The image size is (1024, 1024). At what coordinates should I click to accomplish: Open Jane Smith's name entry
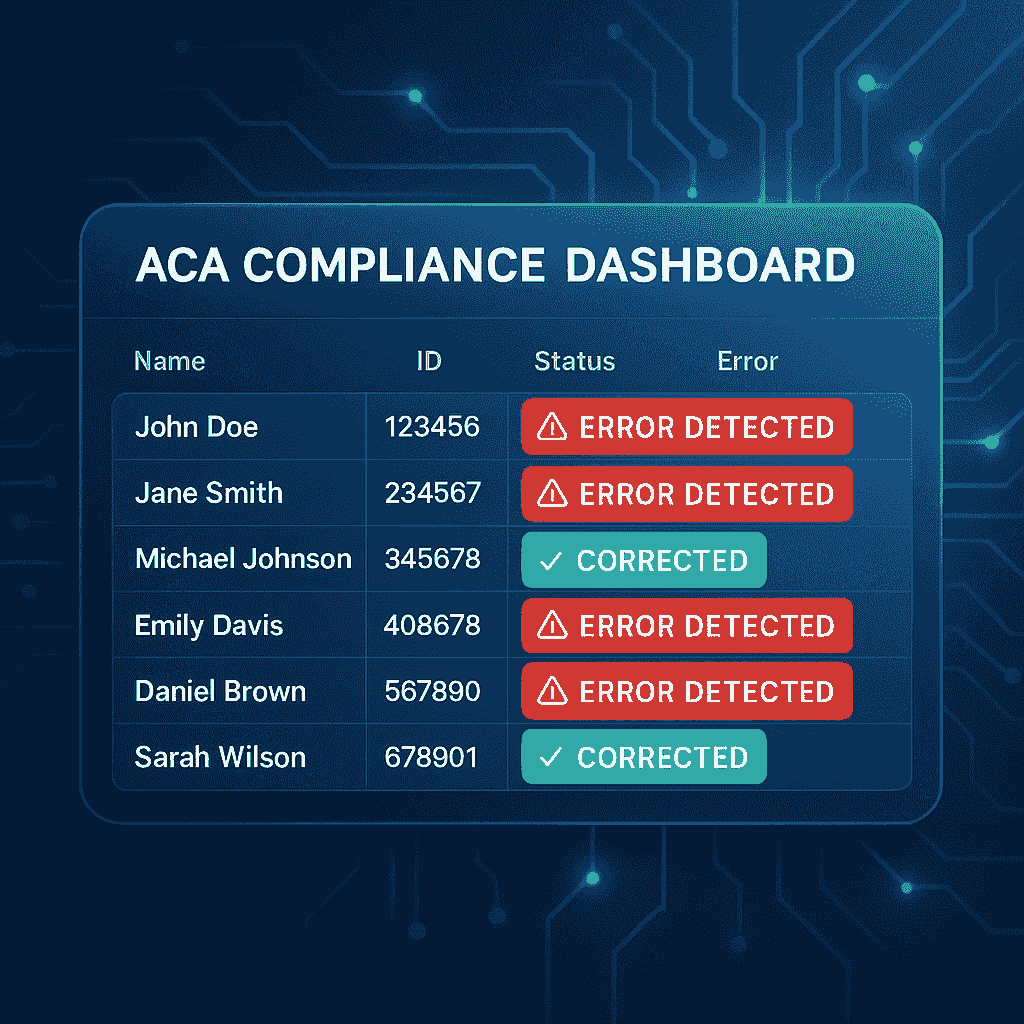pyautogui.click(x=209, y=493)
